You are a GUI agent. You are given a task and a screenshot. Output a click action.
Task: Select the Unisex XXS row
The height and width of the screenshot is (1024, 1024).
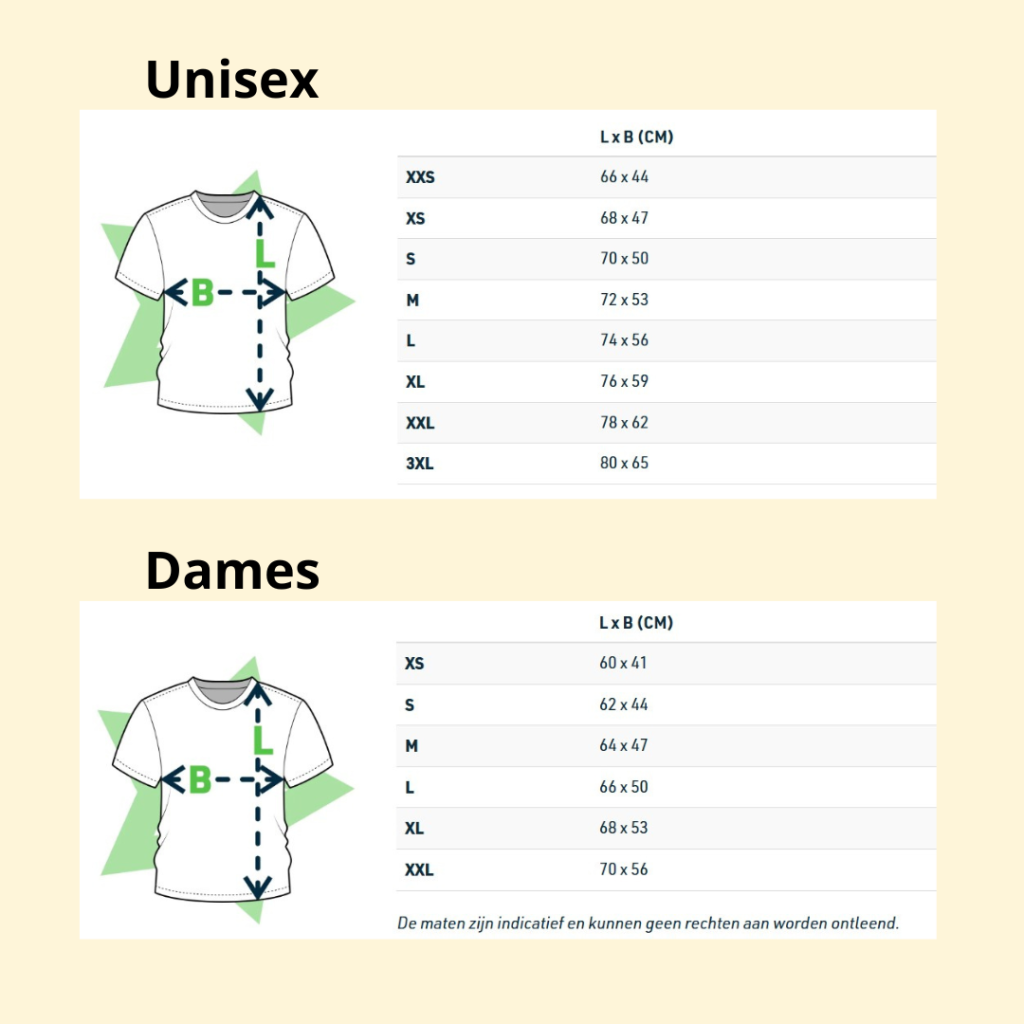click(666, 177)
